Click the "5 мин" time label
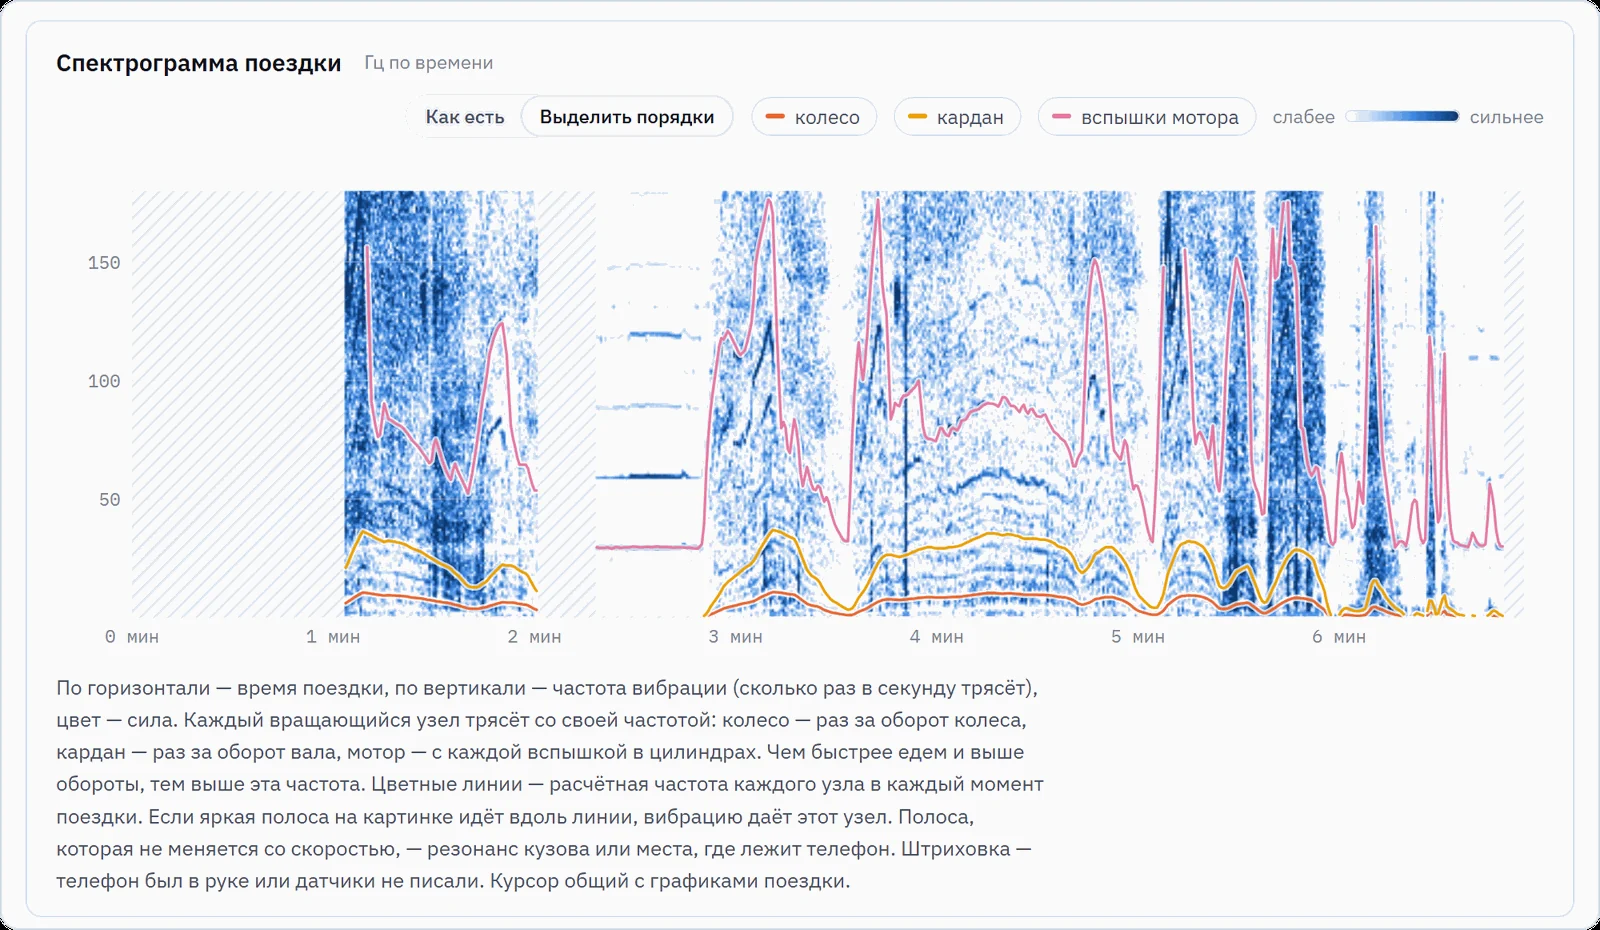Viewport: 1600px width, 930px height. (x=1137, y=637)
